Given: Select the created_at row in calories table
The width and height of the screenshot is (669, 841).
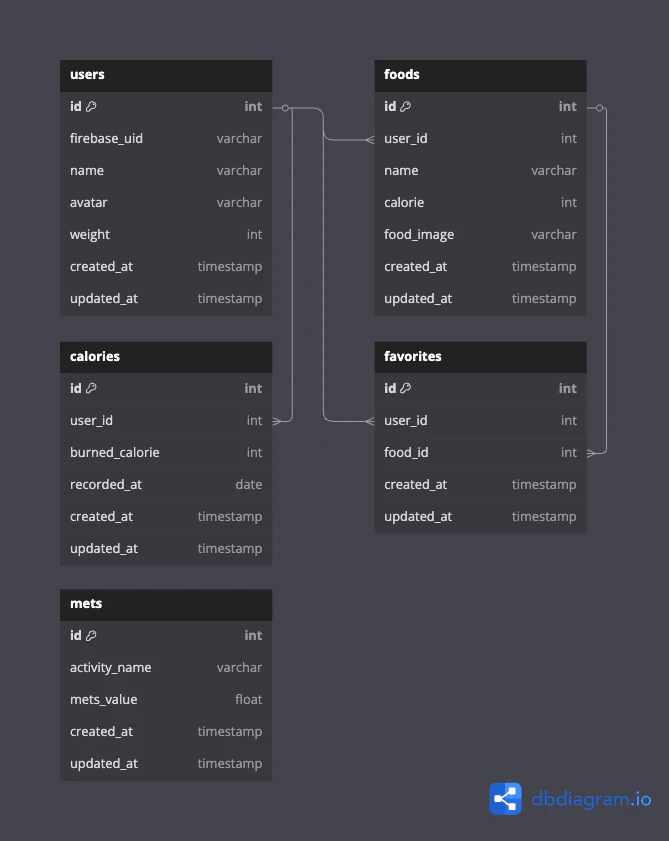Looking at the screenshot, I should (x=166, y=517).
